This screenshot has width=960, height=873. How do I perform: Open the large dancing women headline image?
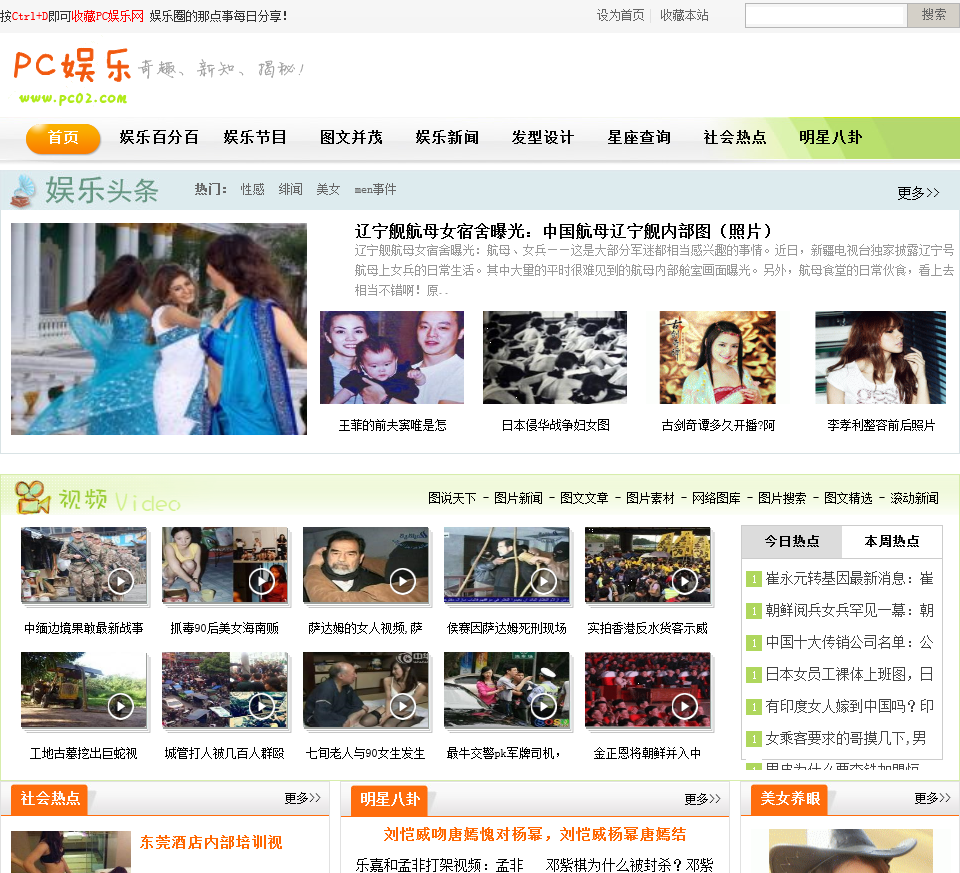pyautogui.click(x=159, y=329)
